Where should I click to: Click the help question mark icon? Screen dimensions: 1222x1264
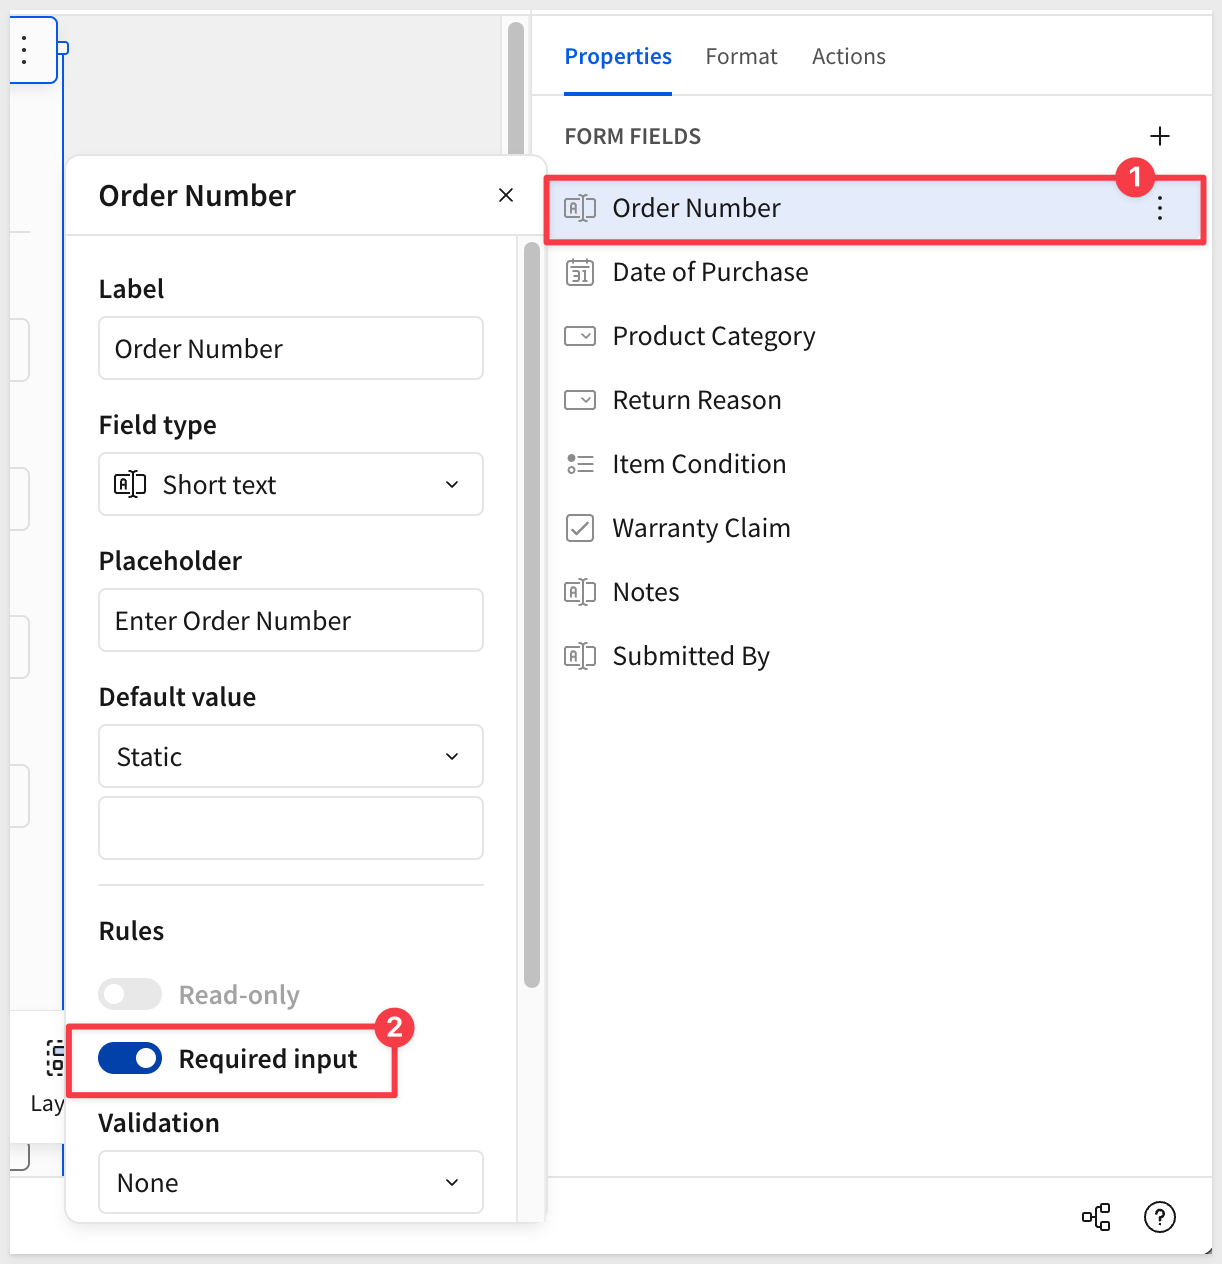click(1159, 1217)
